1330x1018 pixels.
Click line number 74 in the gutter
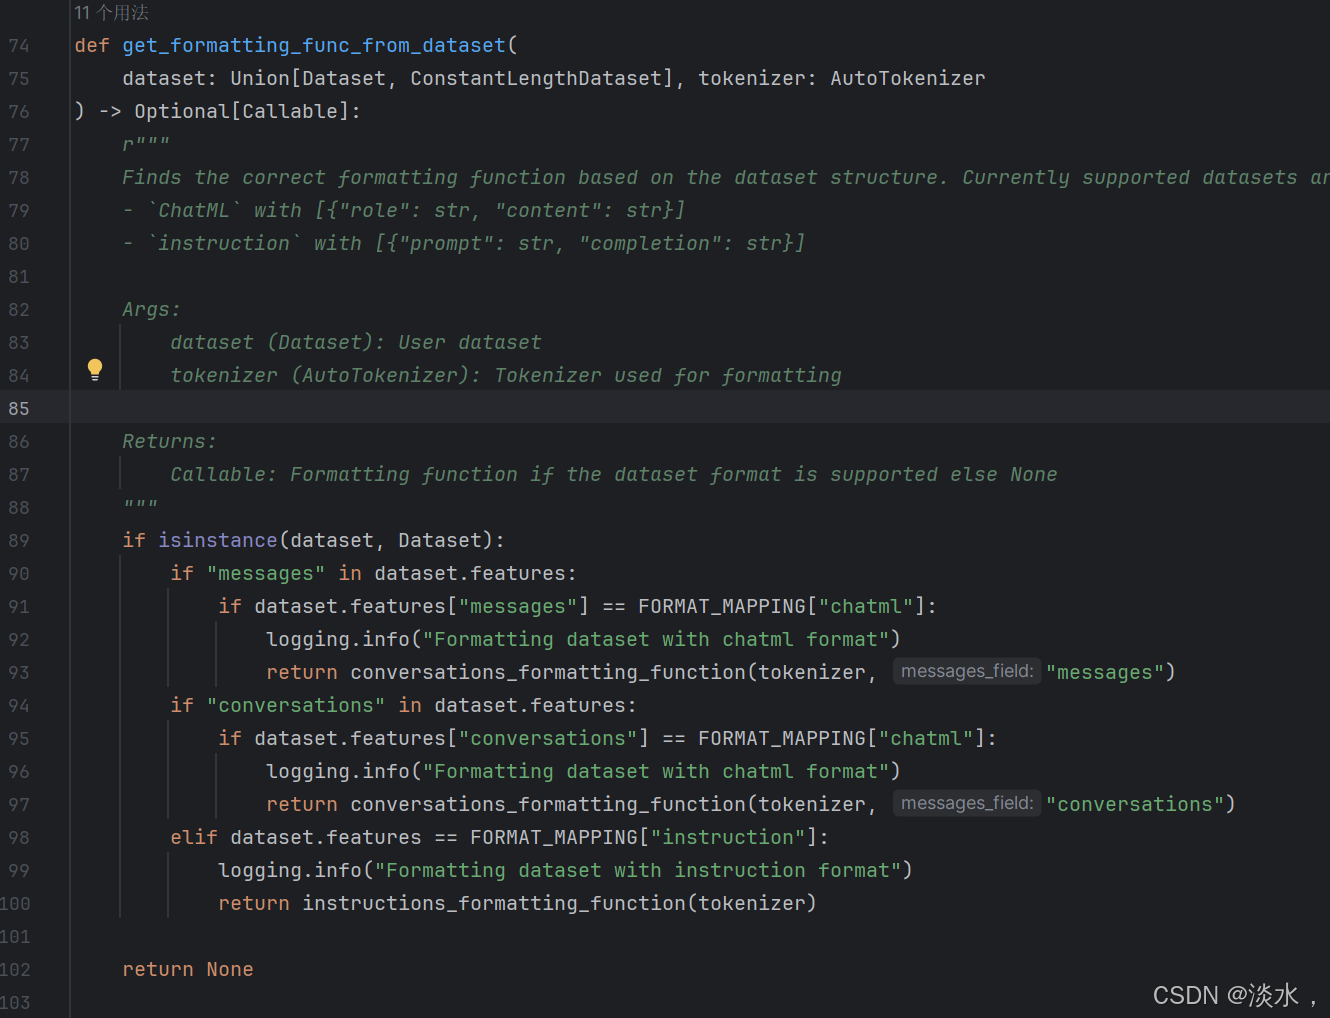19,46
